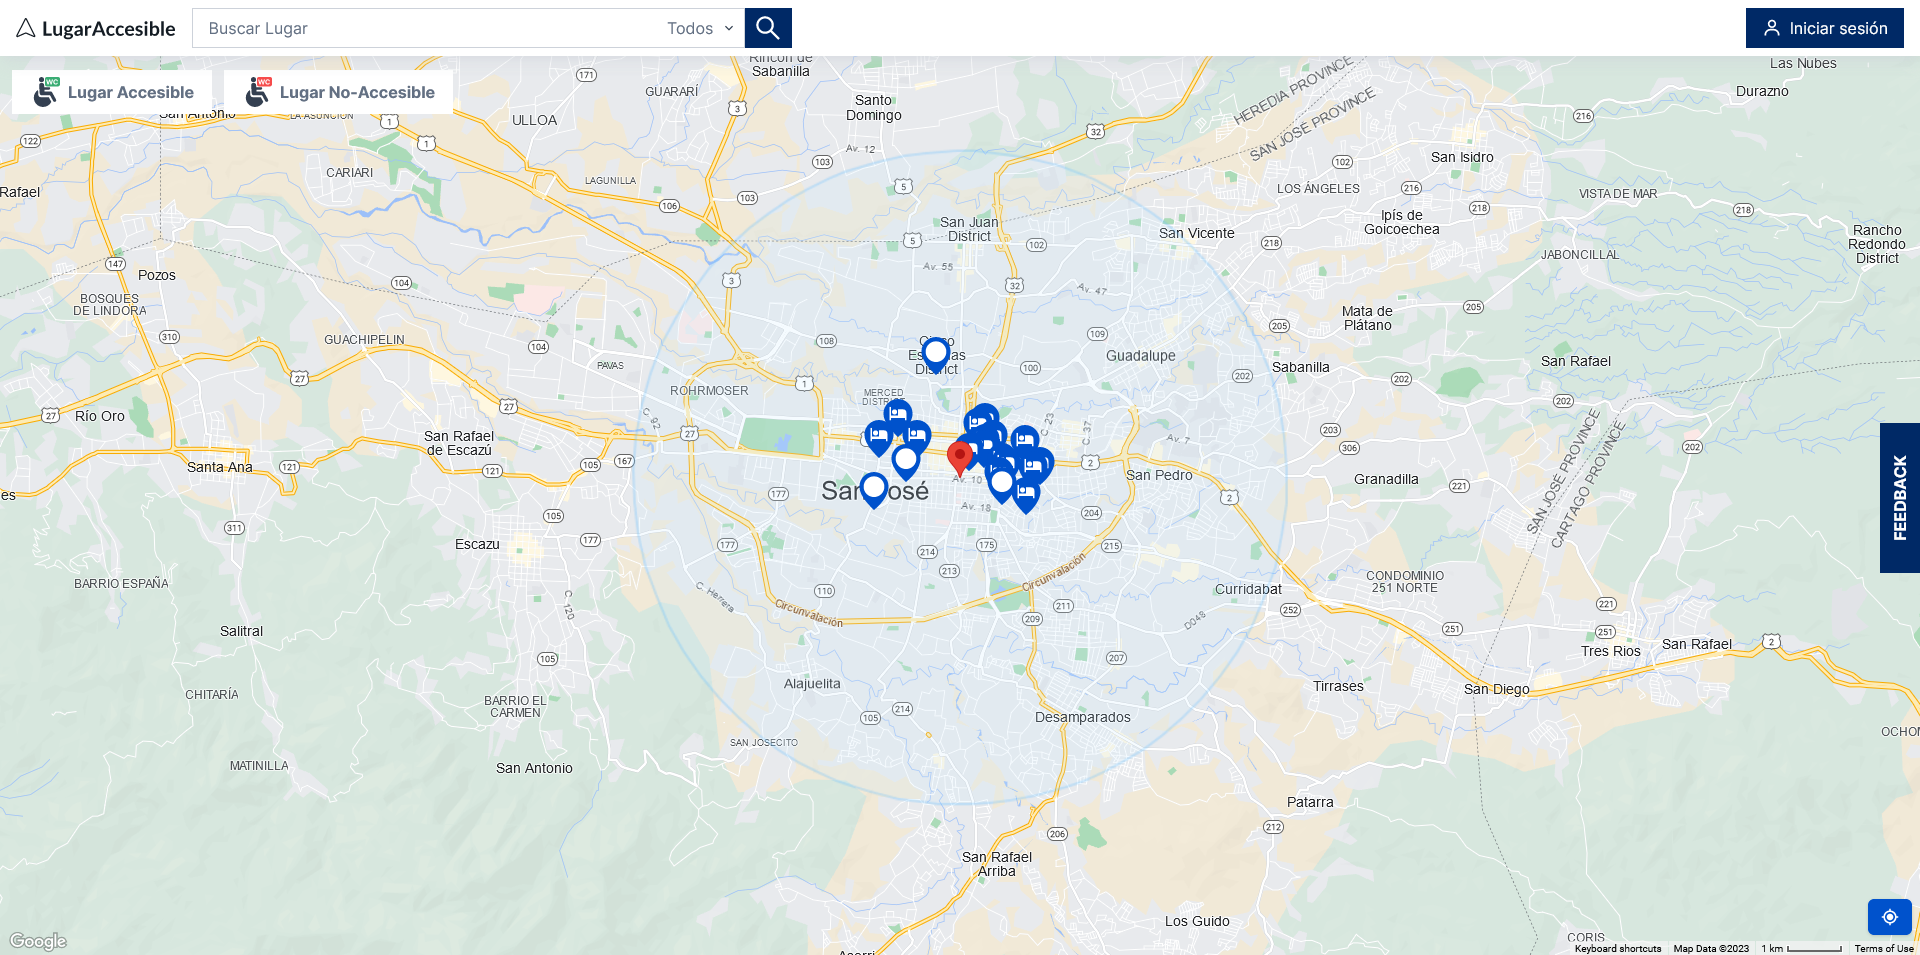Image resolution: width=1920 pixels, height=955 pixels.
Task: Select blank blue marker over Cinco Esquinas District
Action: [x=936, y=355]
